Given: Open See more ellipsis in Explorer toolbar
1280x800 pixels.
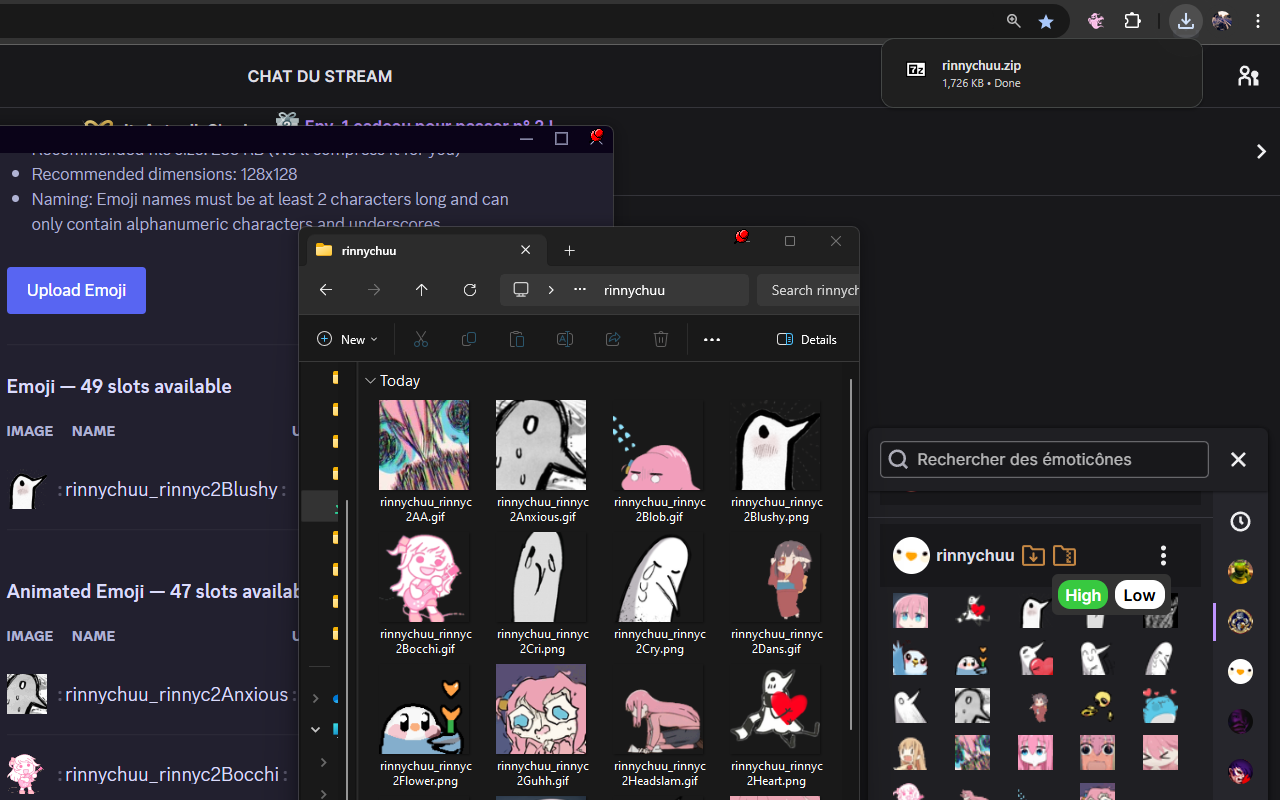Looking at the screenshot, I should click(712, 339).
